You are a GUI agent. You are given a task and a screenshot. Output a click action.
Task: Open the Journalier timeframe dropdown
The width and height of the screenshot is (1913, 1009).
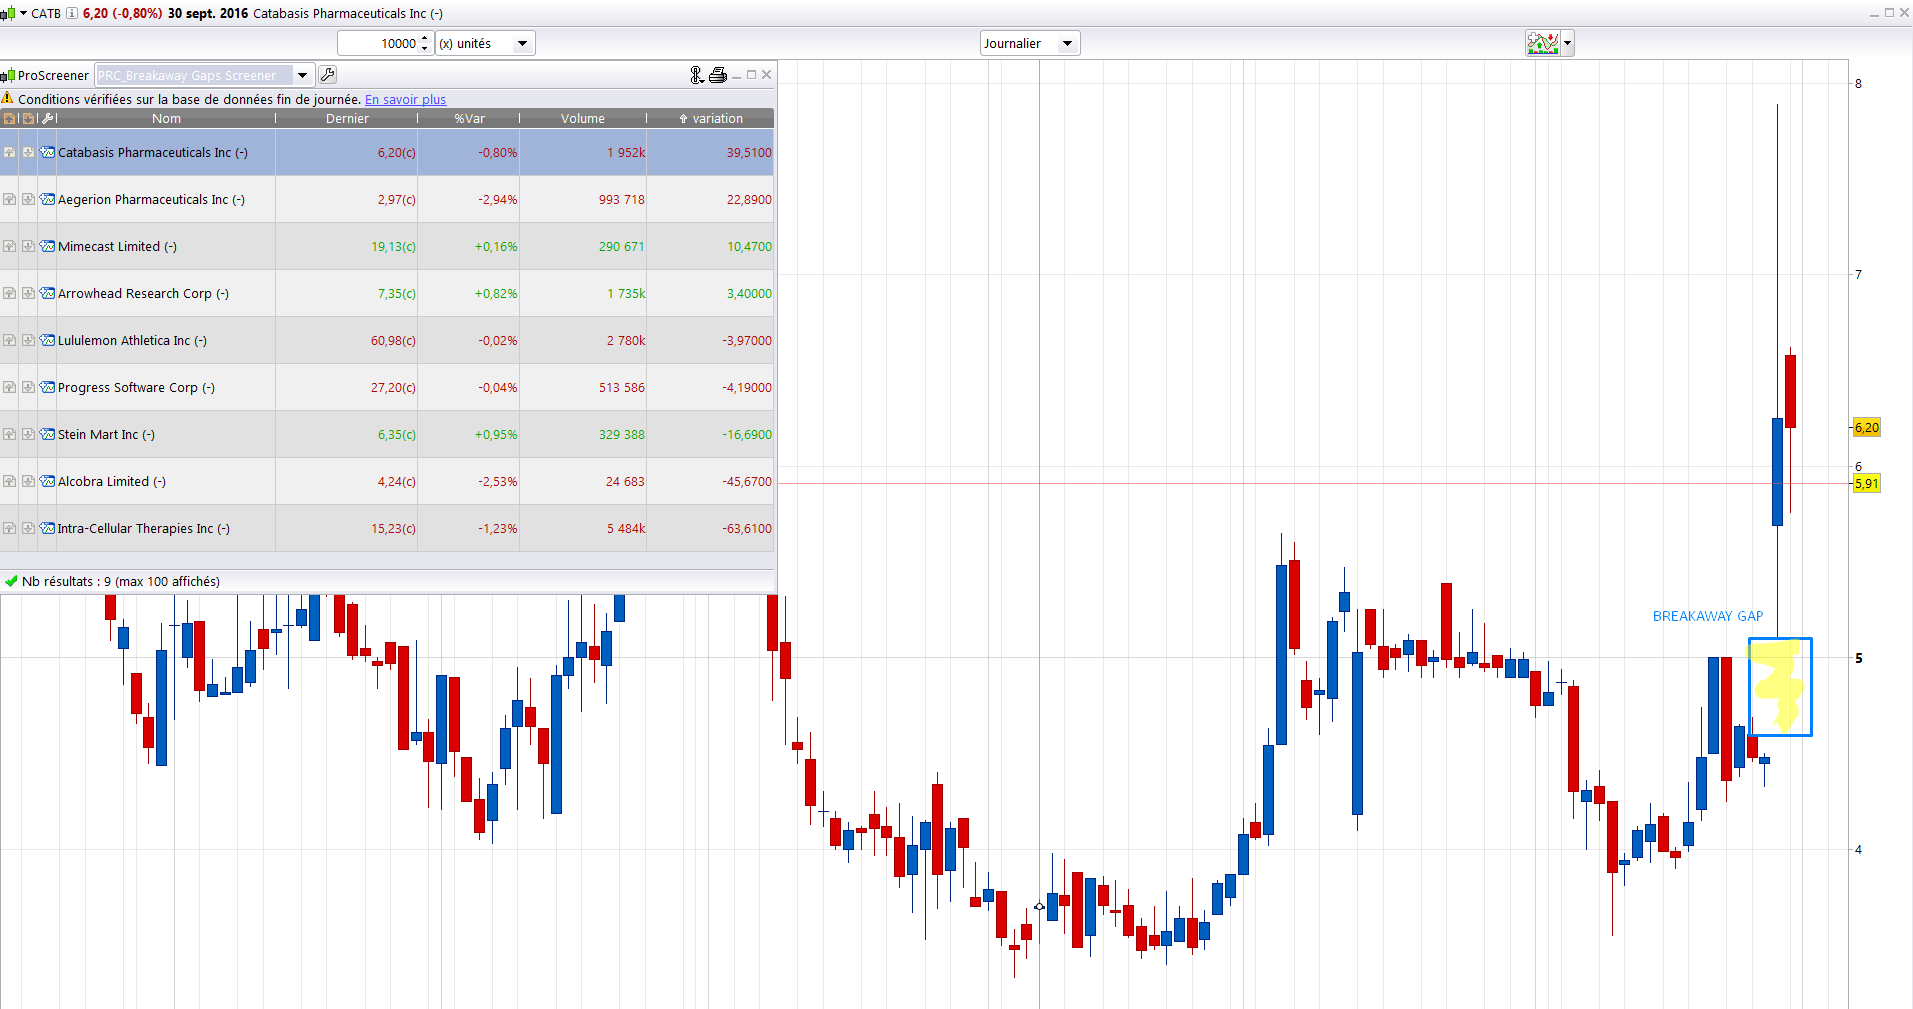(1030, 43)
